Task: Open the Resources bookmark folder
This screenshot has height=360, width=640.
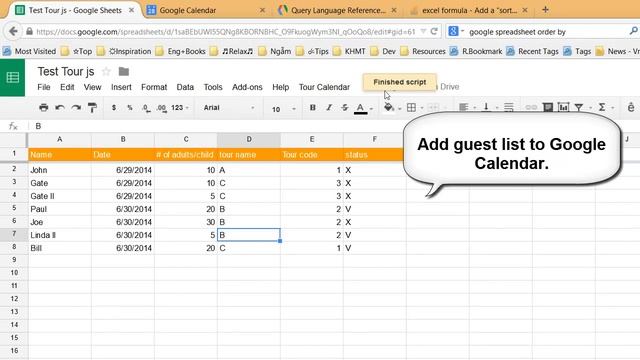Action: pyautogui.click(x=423, y=51)
